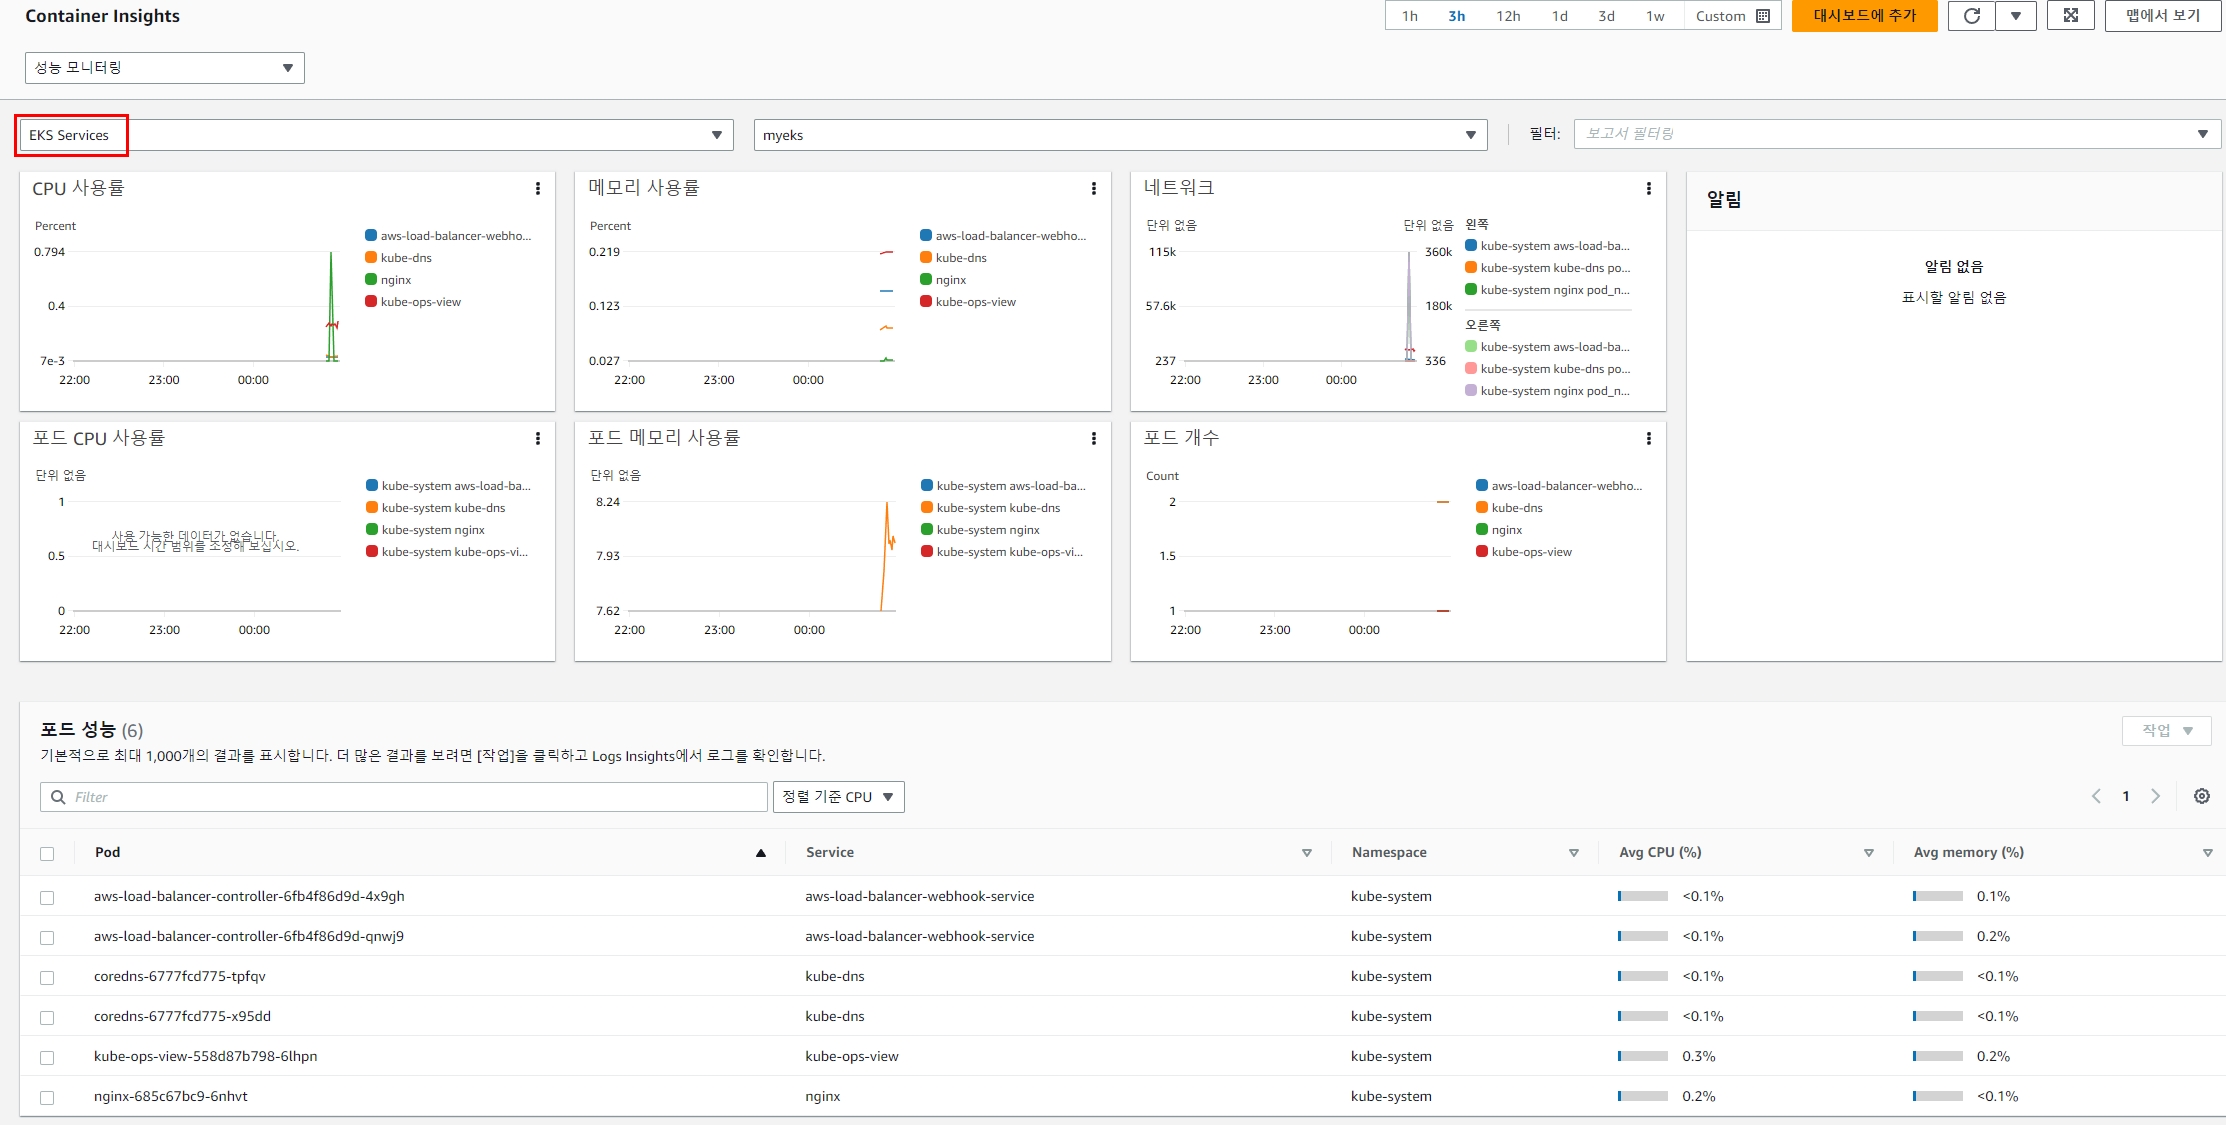Switch to the 1w time range

[x=1655, y=16]
